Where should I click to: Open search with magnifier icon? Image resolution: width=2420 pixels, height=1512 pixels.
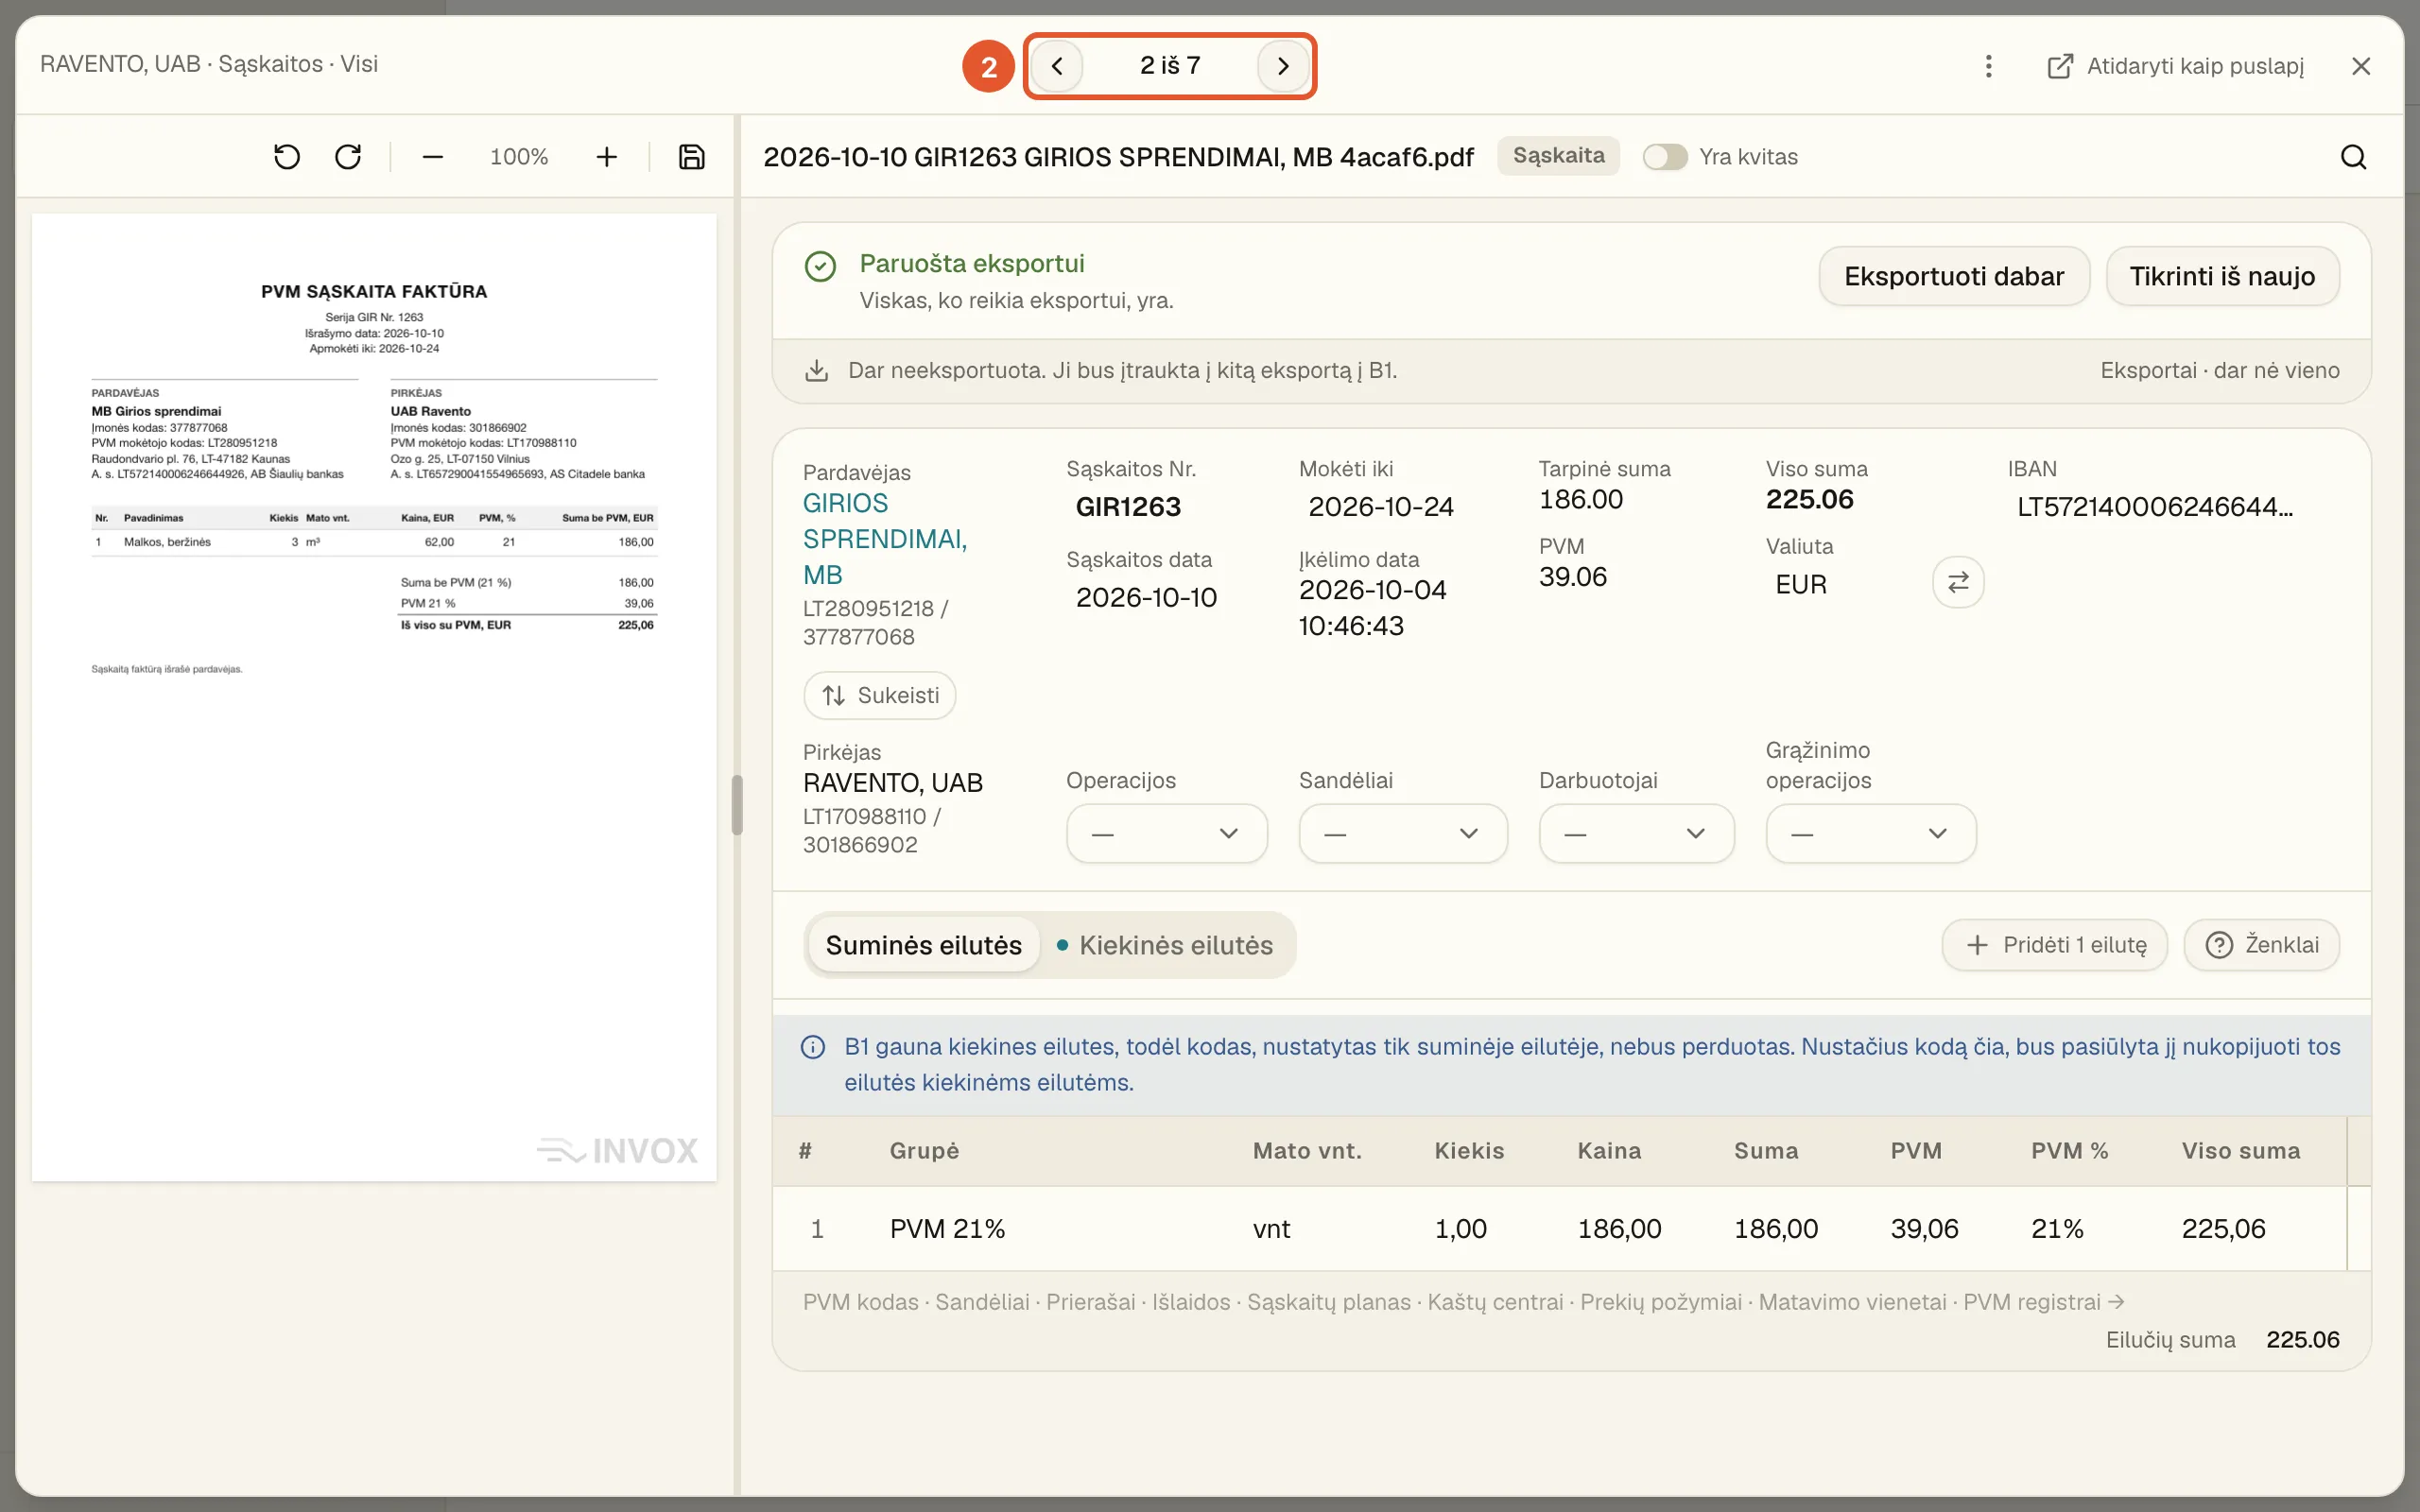[x=2353, y=157]
